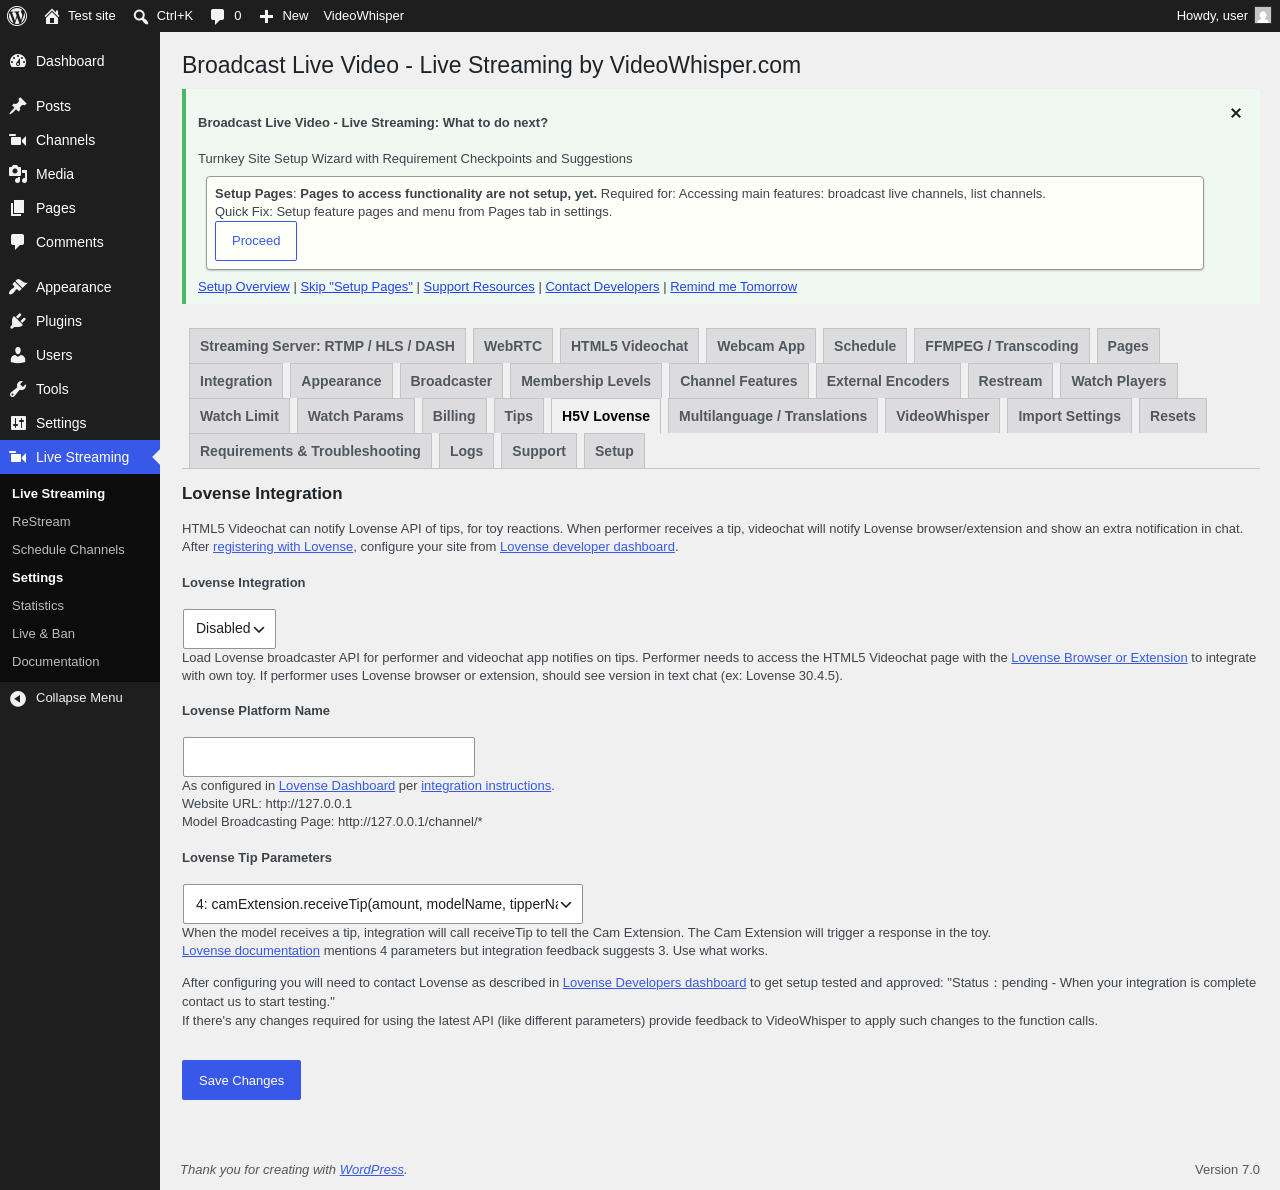Click the Posts pushpin icon

point(18,106)
